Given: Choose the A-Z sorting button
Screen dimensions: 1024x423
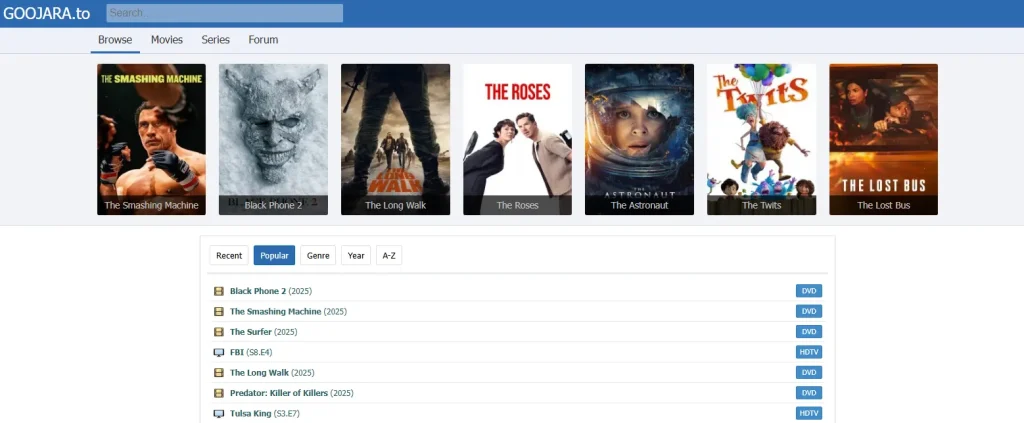Looking at the screenshot, I should pyautogui.click(x=389, y=255).
